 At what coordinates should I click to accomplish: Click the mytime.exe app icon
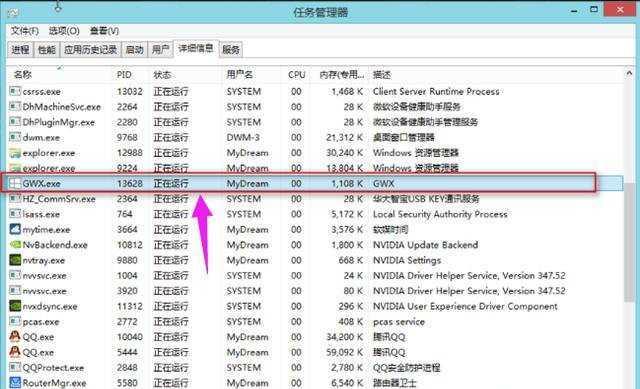[x=15, y=229]
